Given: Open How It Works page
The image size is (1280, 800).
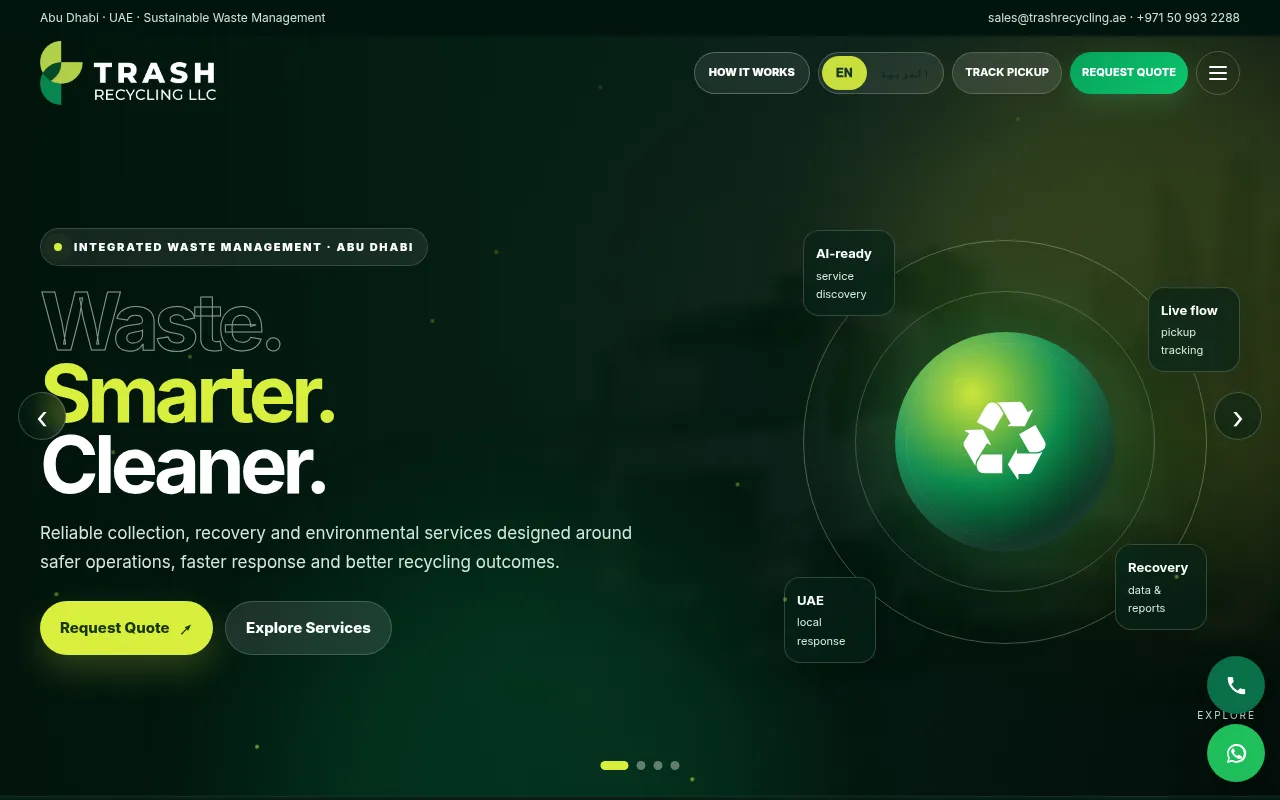Looking at the screenshot, I should [x=752, y=73].
